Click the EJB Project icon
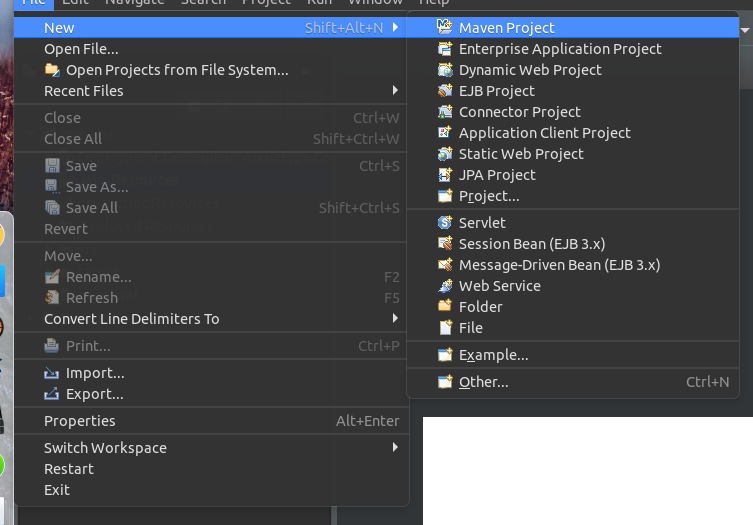 point(445,90)
